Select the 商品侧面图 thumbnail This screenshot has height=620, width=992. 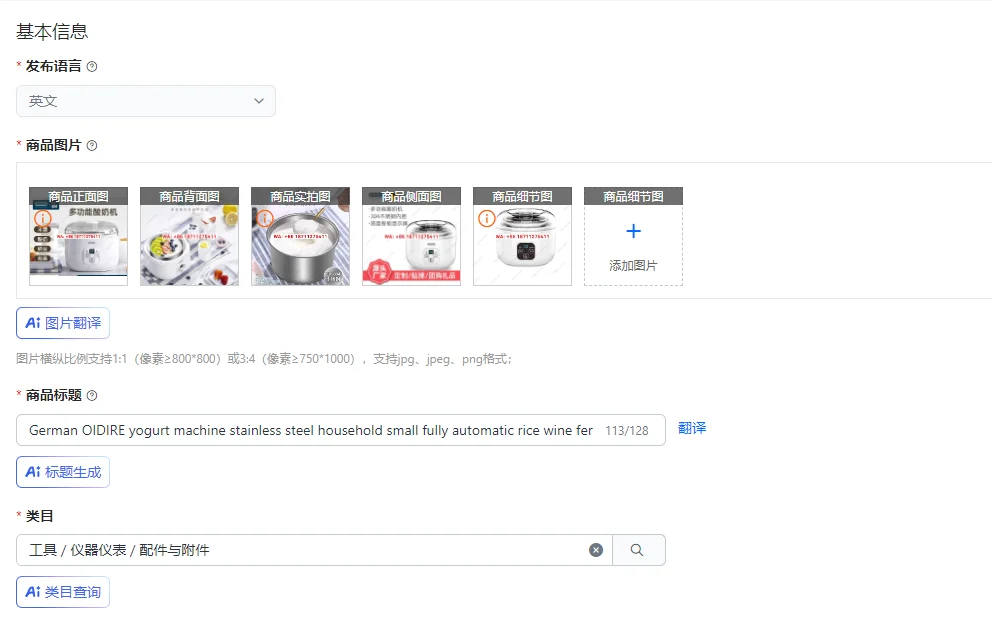coord(411,236)
